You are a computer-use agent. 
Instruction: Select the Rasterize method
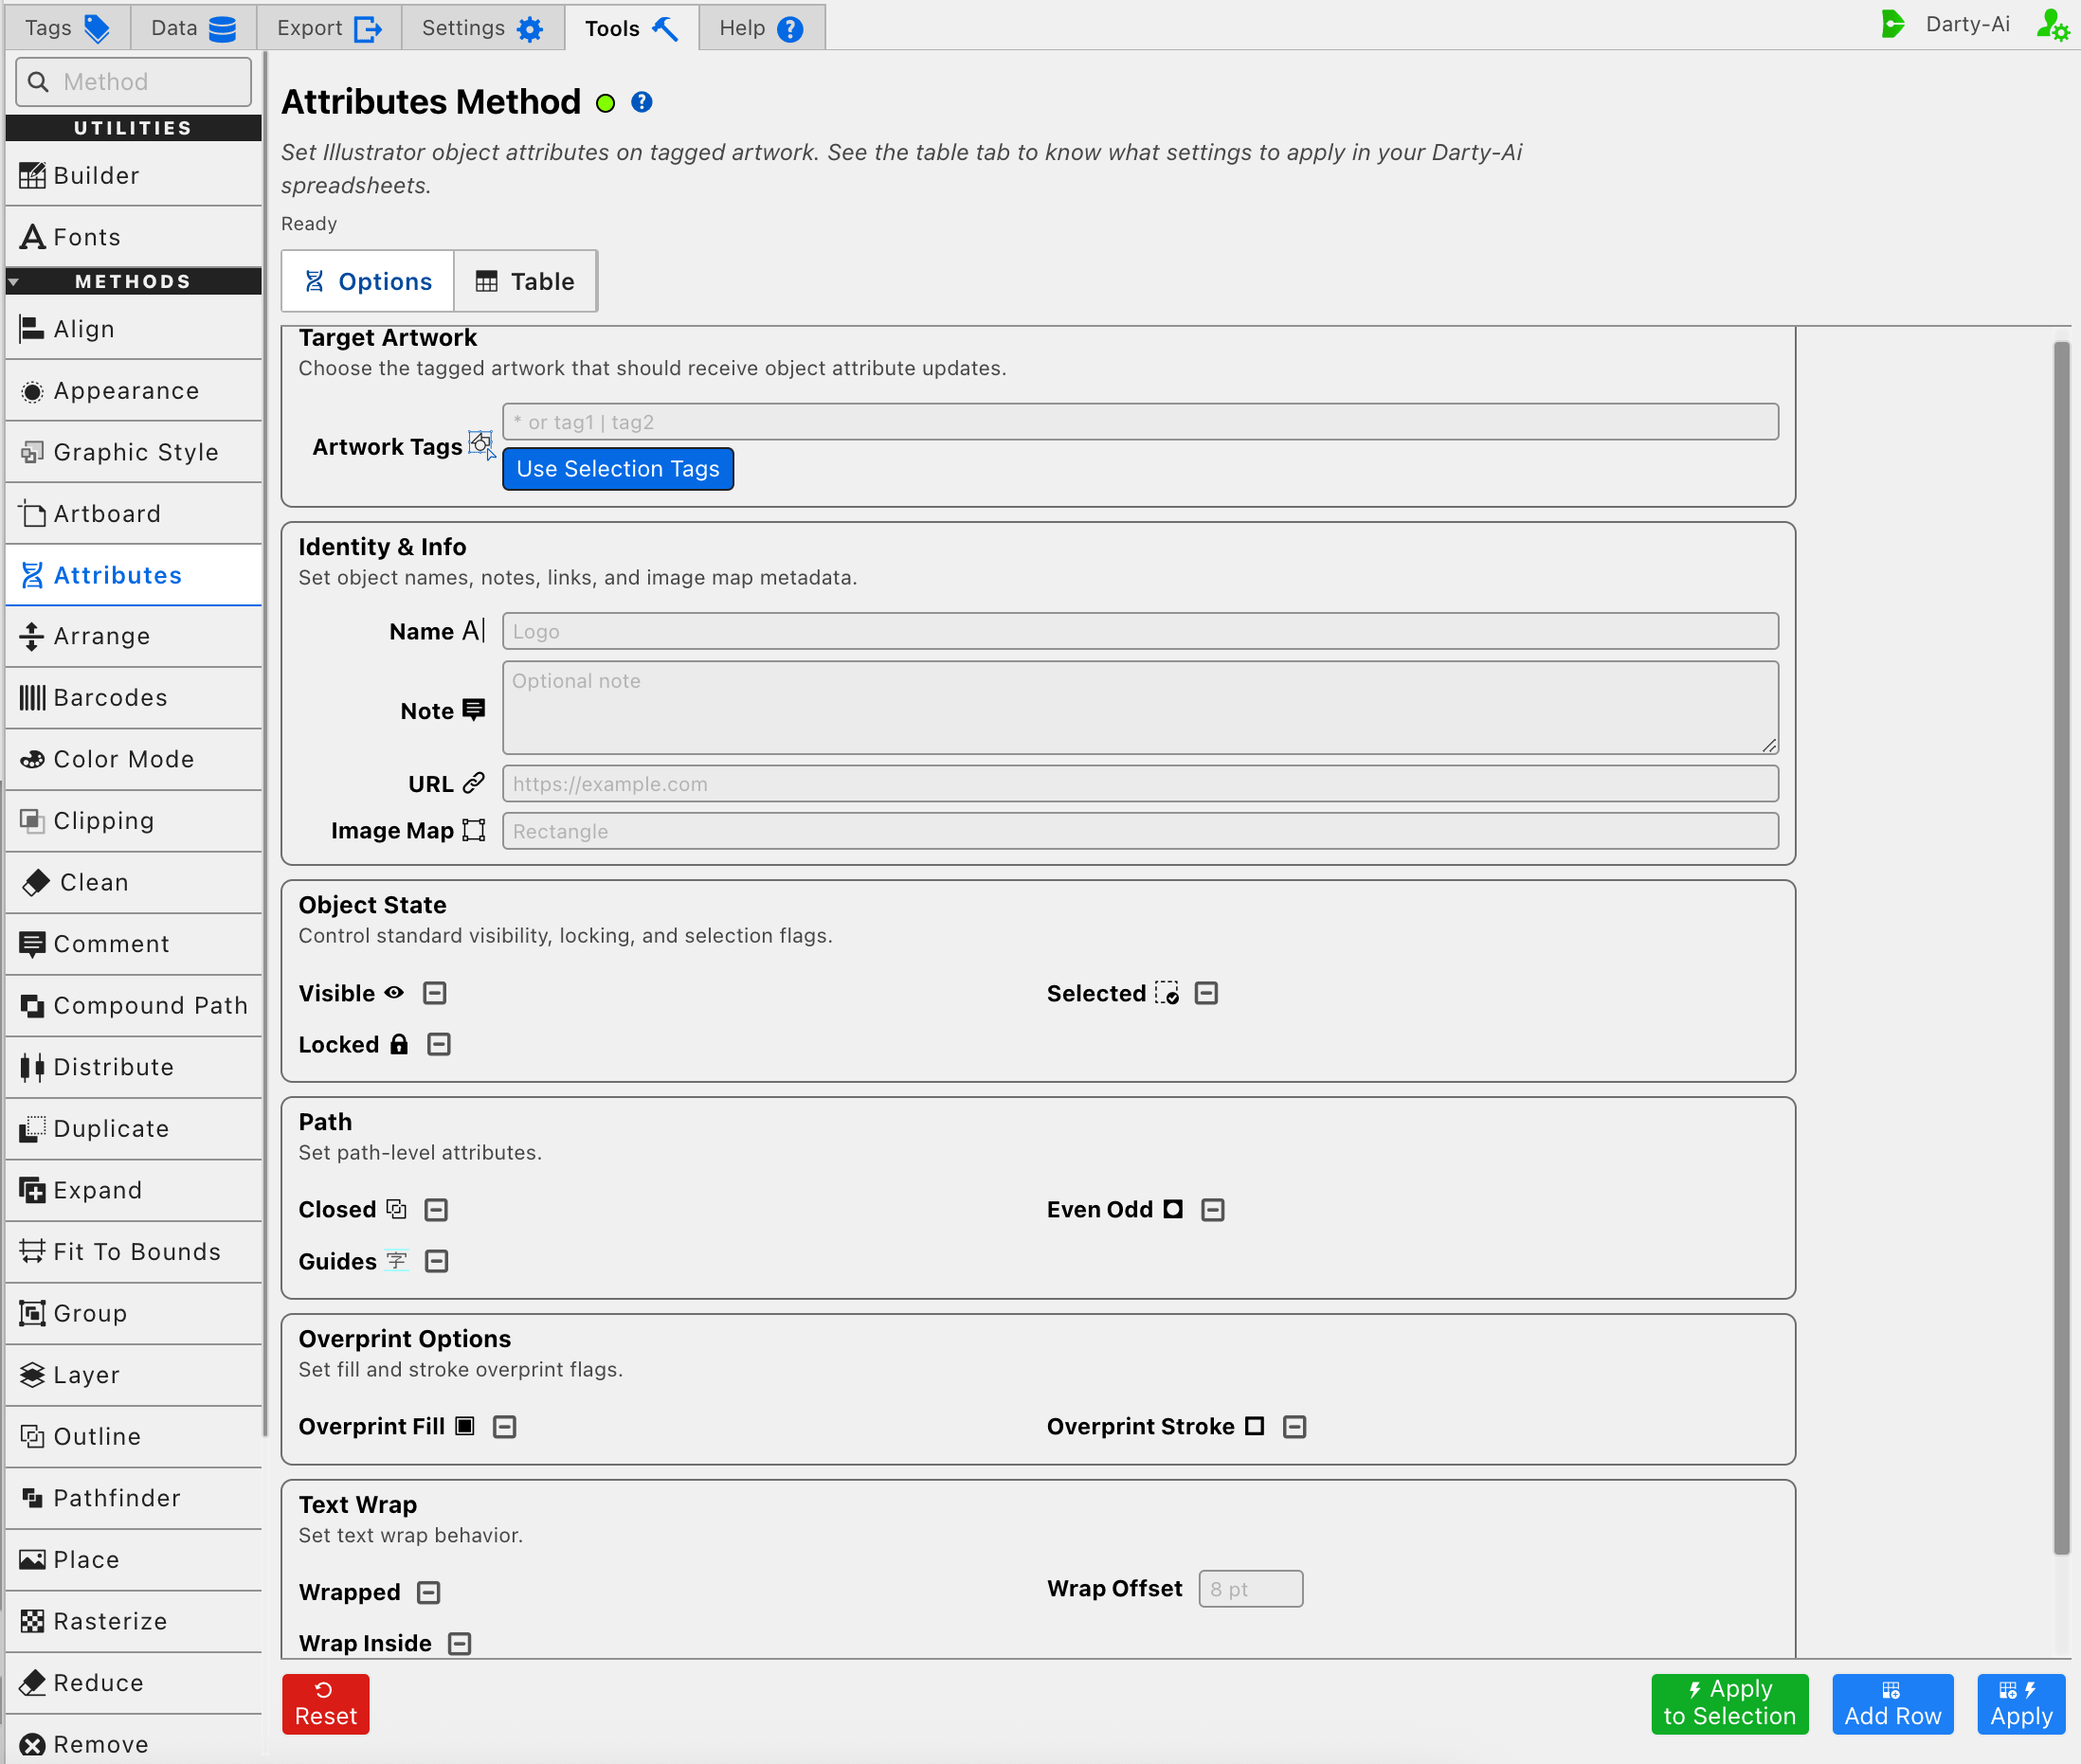tap(133, 1621)
